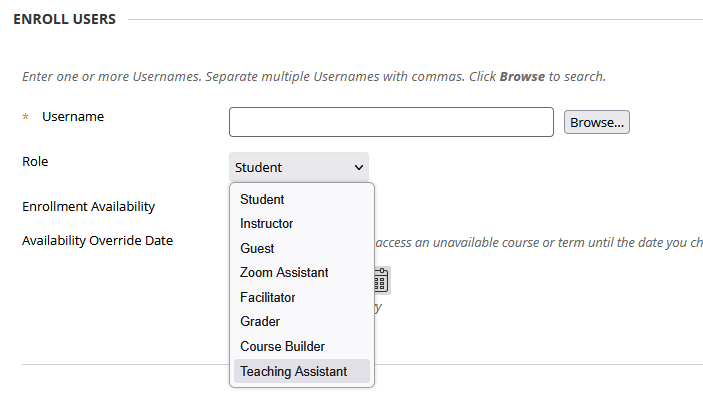Click the Availability Override Date label
The width and height of the screenshot is (703, 410).
(x=97, y=240)
